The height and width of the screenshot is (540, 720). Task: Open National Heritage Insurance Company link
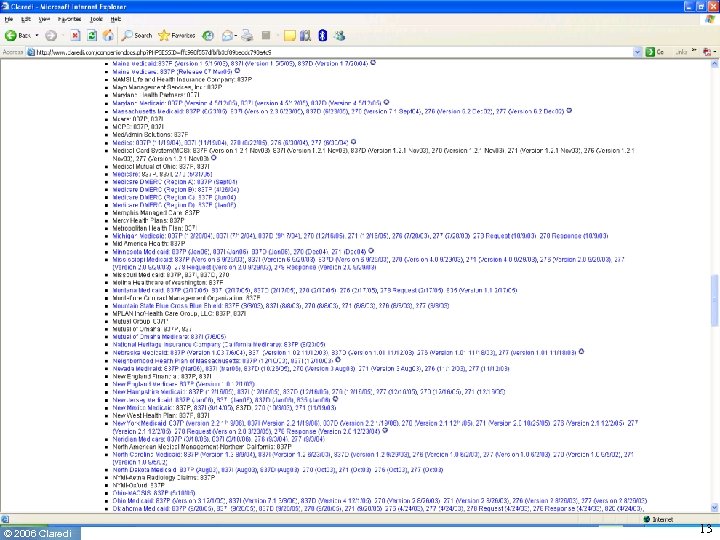pos(219,344)
